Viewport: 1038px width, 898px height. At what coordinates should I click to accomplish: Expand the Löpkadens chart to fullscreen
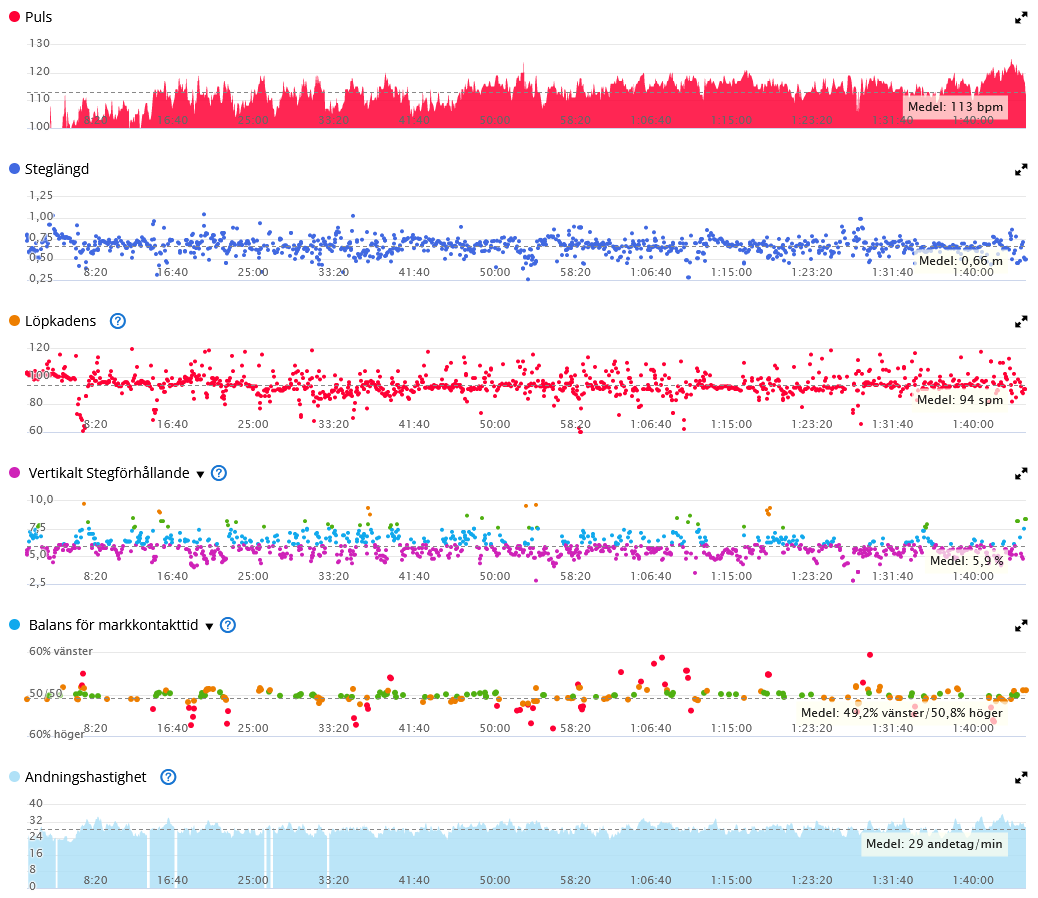(1021, 322)
